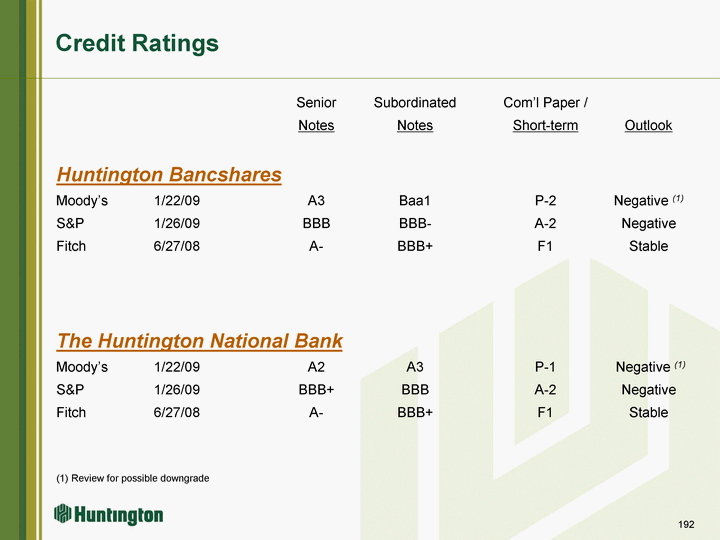Click "1/22/09" date under Huntington Bancshares

177,201
